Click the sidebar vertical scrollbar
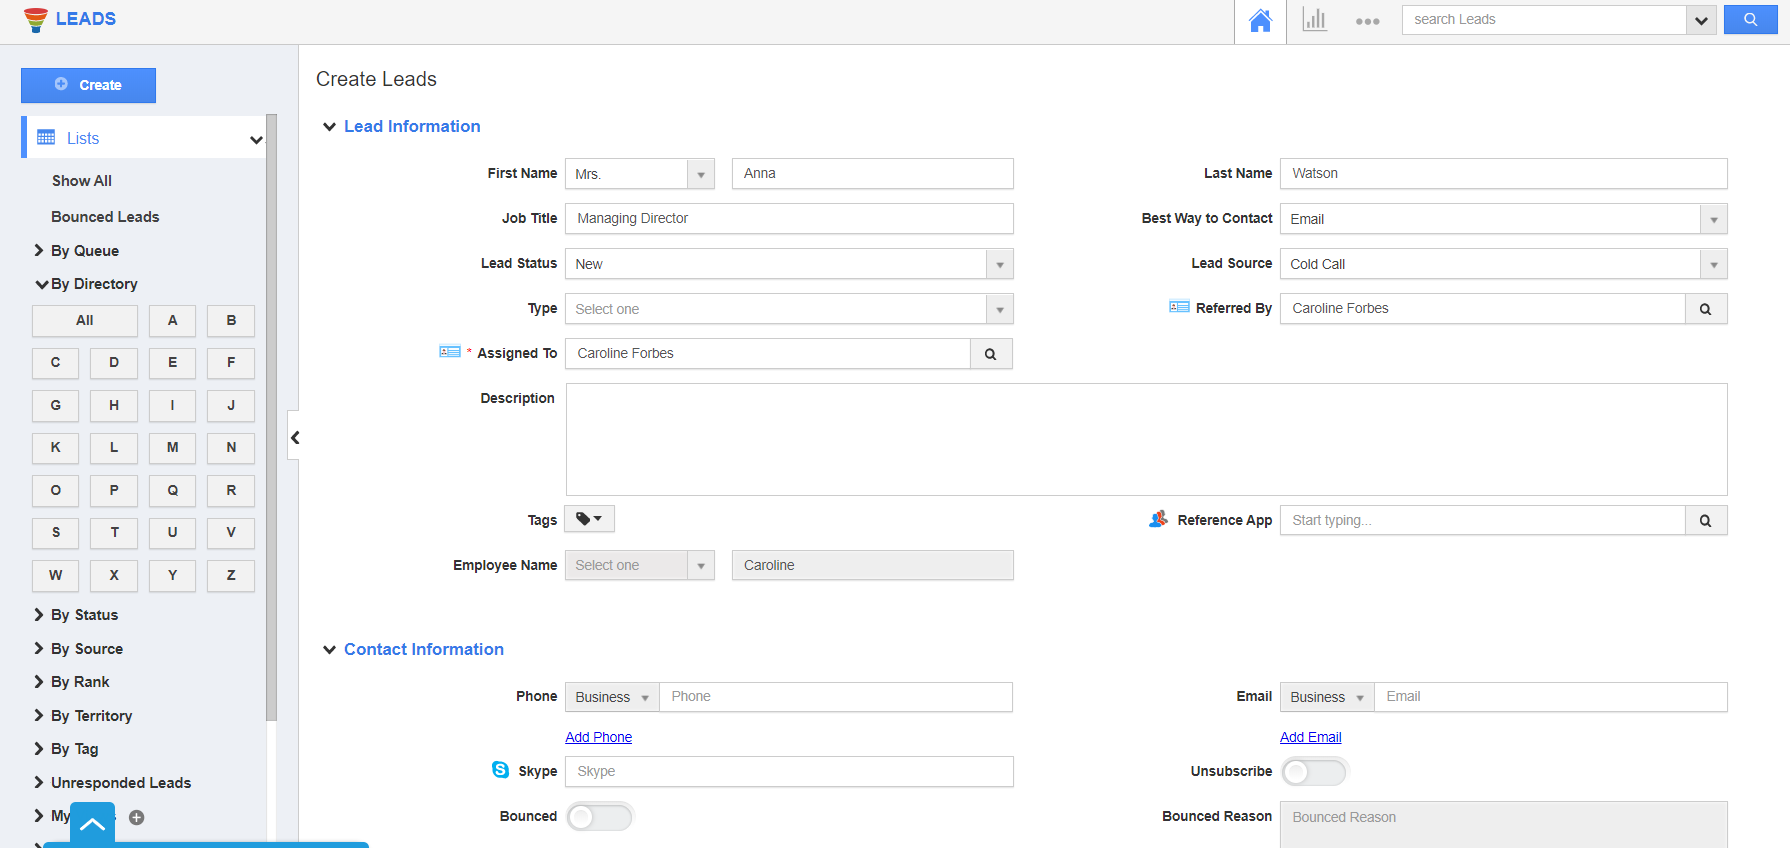This screenshot has height=848, width=1790. coord(271,417)
